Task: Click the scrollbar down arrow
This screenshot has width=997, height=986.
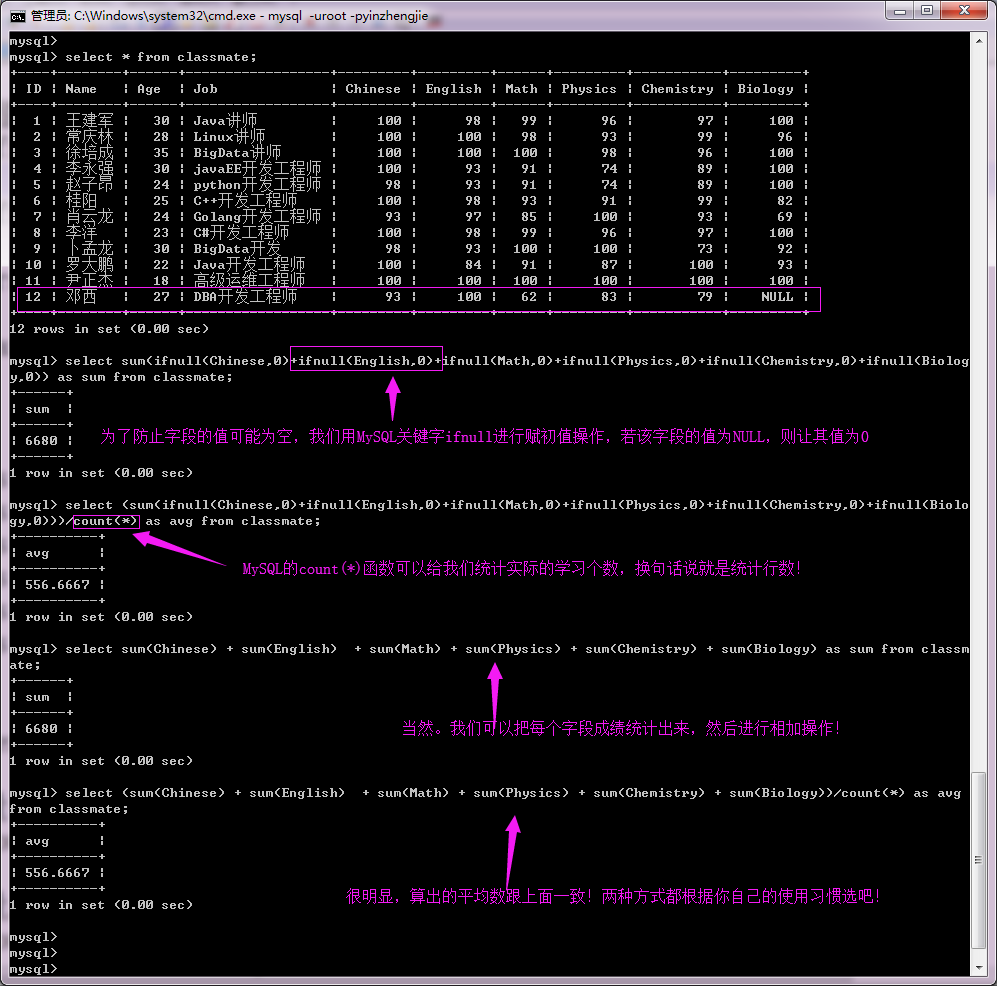Action: point(979,968)
